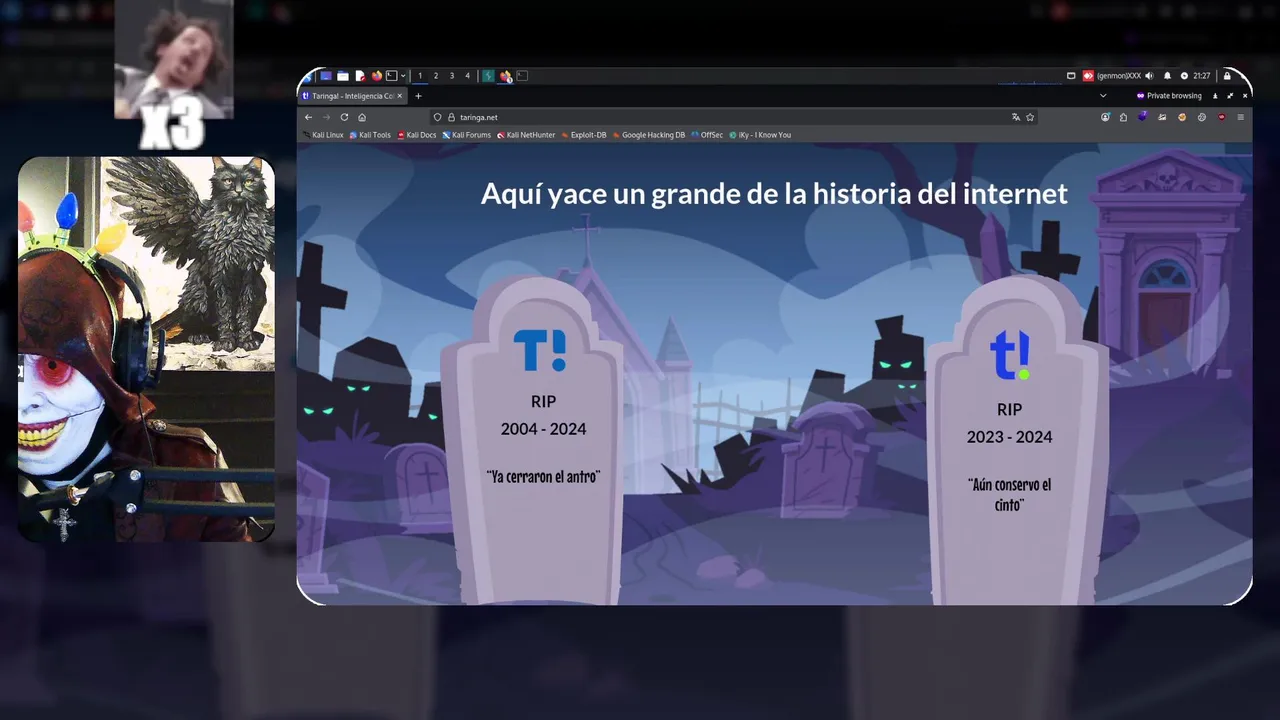Click the tracking protection shield icon
The height and width of the screenshot is (720, 1280).
tap(437, 117)
